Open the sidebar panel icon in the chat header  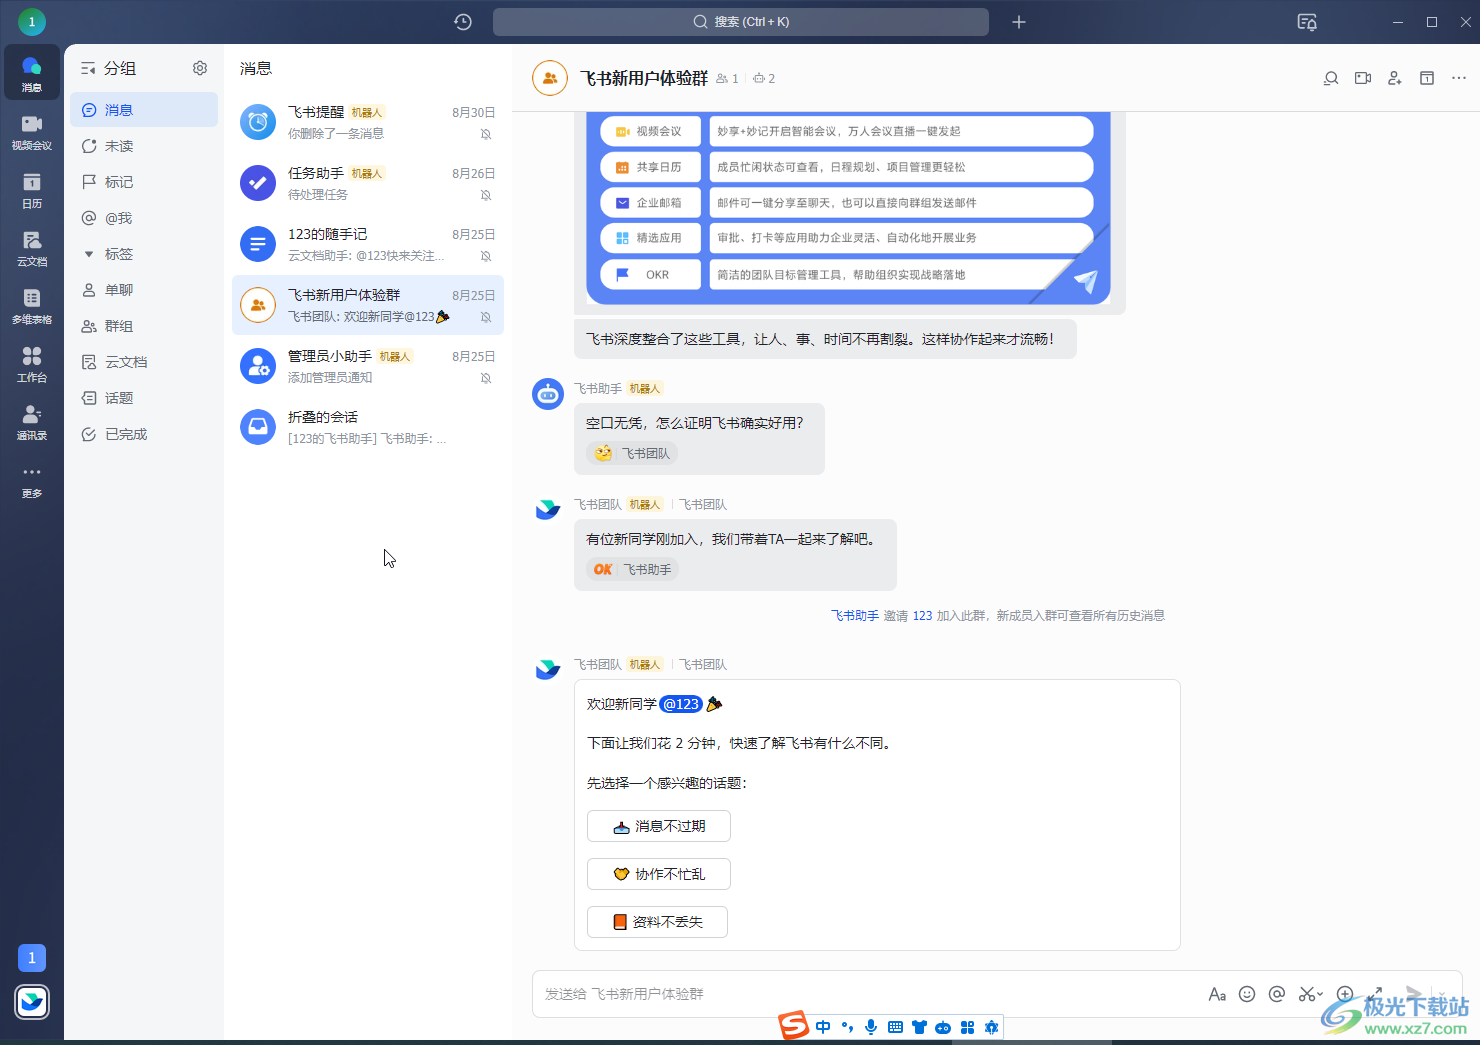click(x=1427, y=78)
